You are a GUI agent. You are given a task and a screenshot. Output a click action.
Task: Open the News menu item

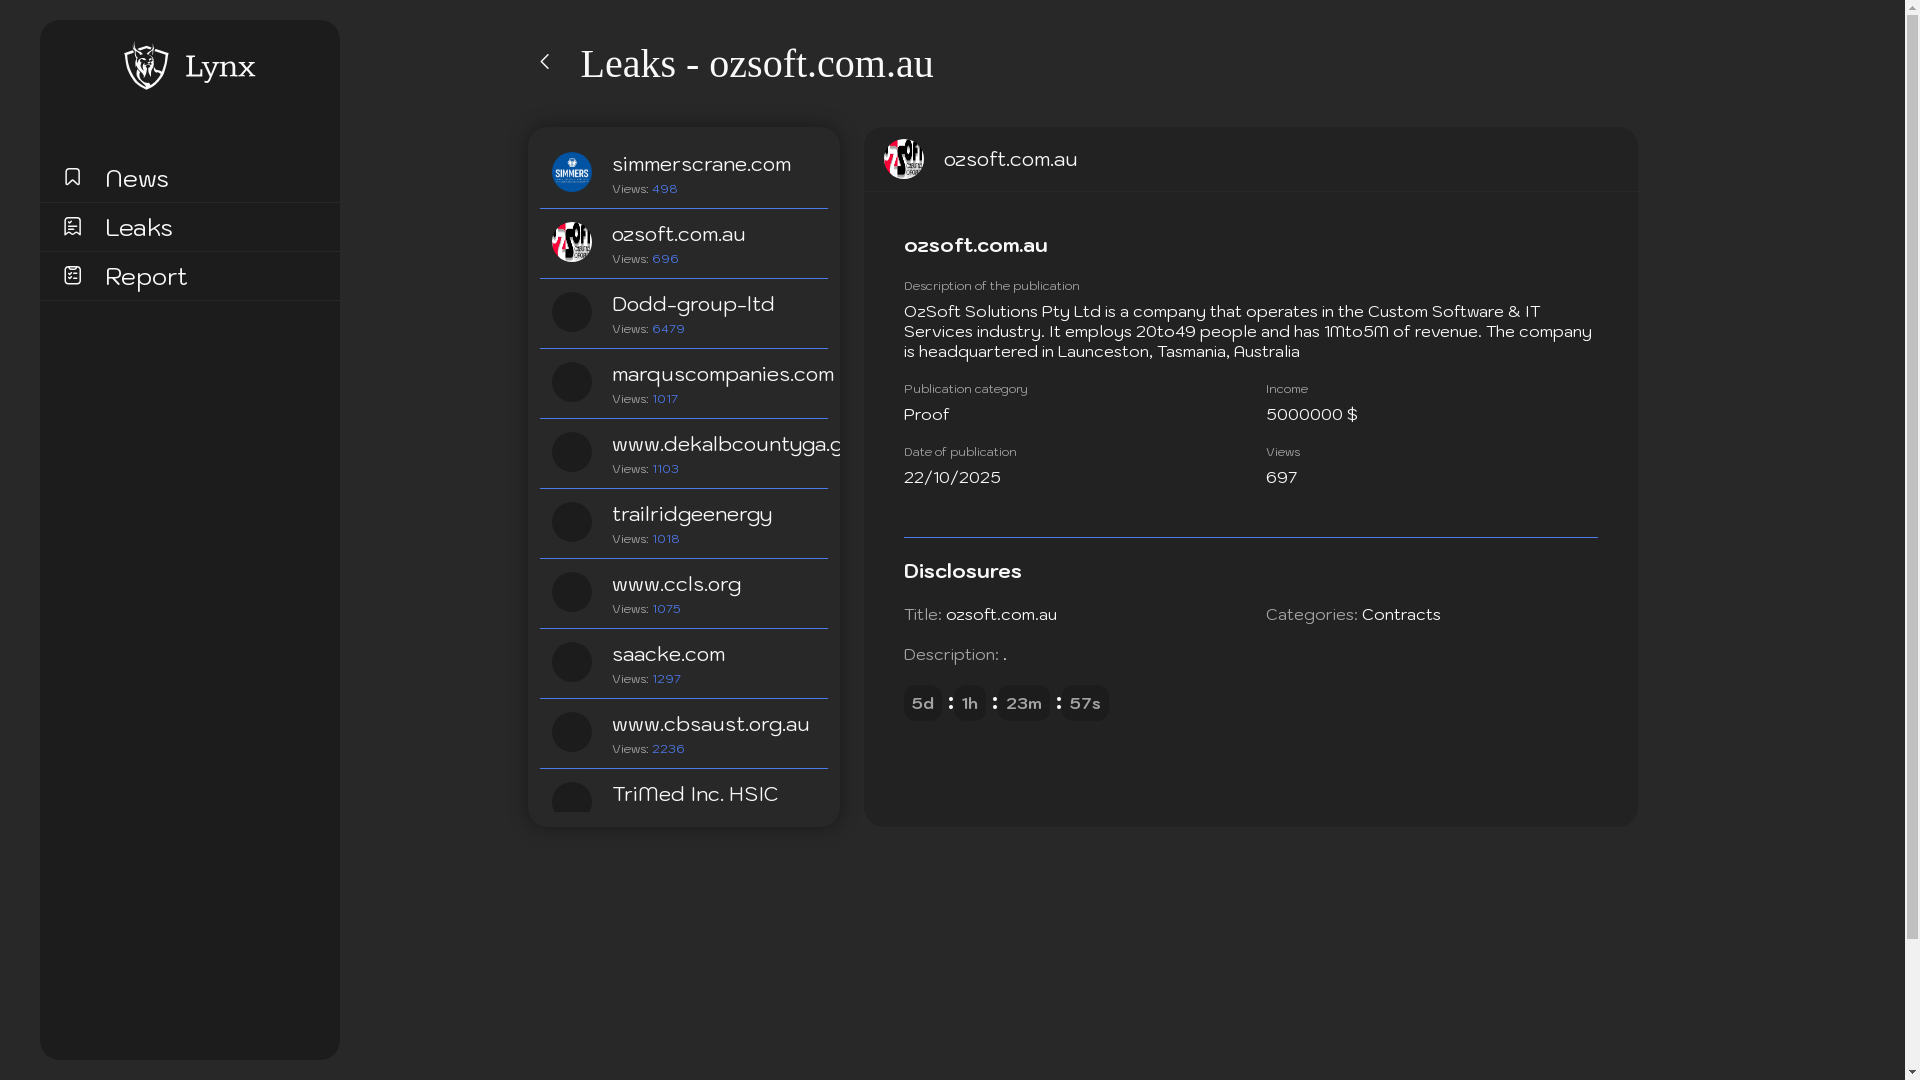coord(137,179)
